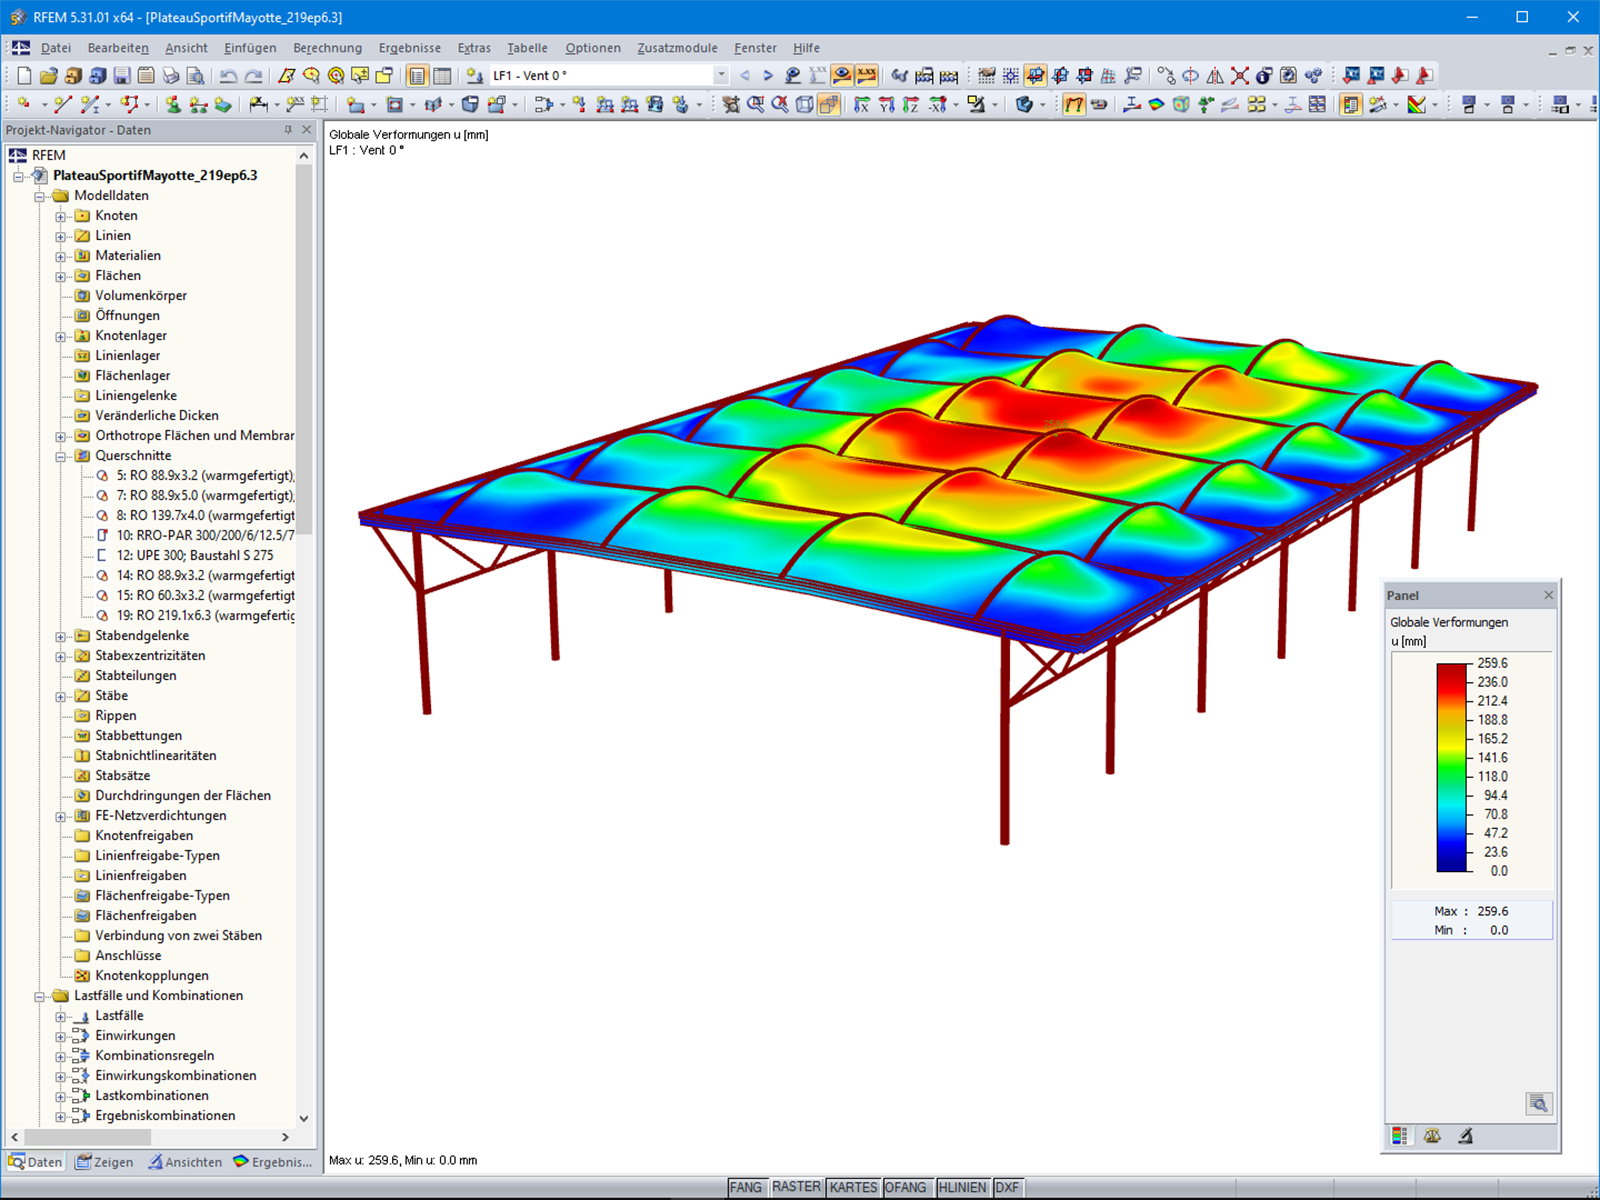Viewport: 1600px width, 1200px height.
Task: Select the microscope tab in the Panel
Action: pos(1466,1137)
